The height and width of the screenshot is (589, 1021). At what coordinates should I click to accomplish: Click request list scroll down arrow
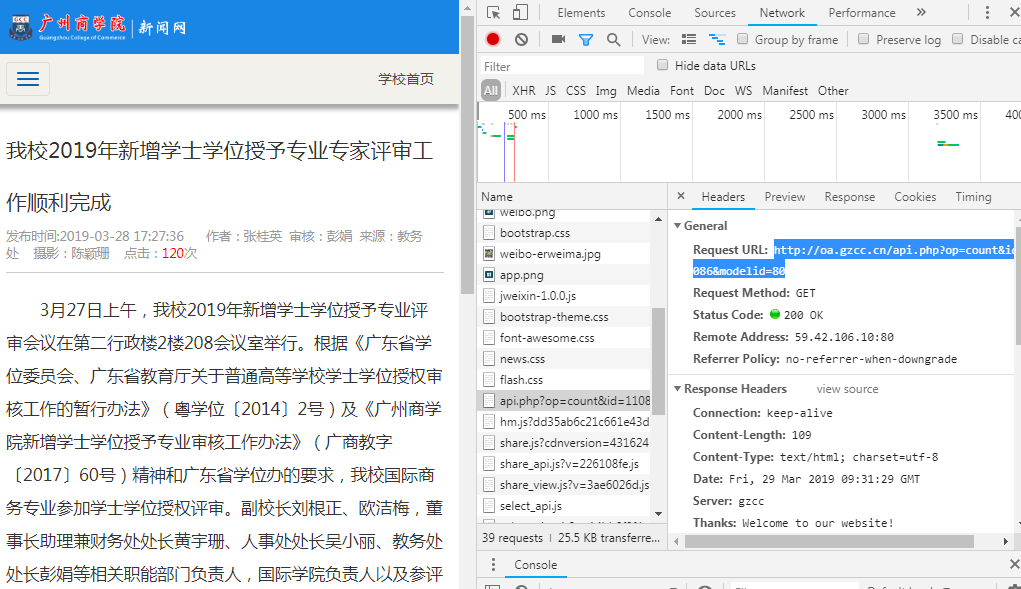click(658, 514)
